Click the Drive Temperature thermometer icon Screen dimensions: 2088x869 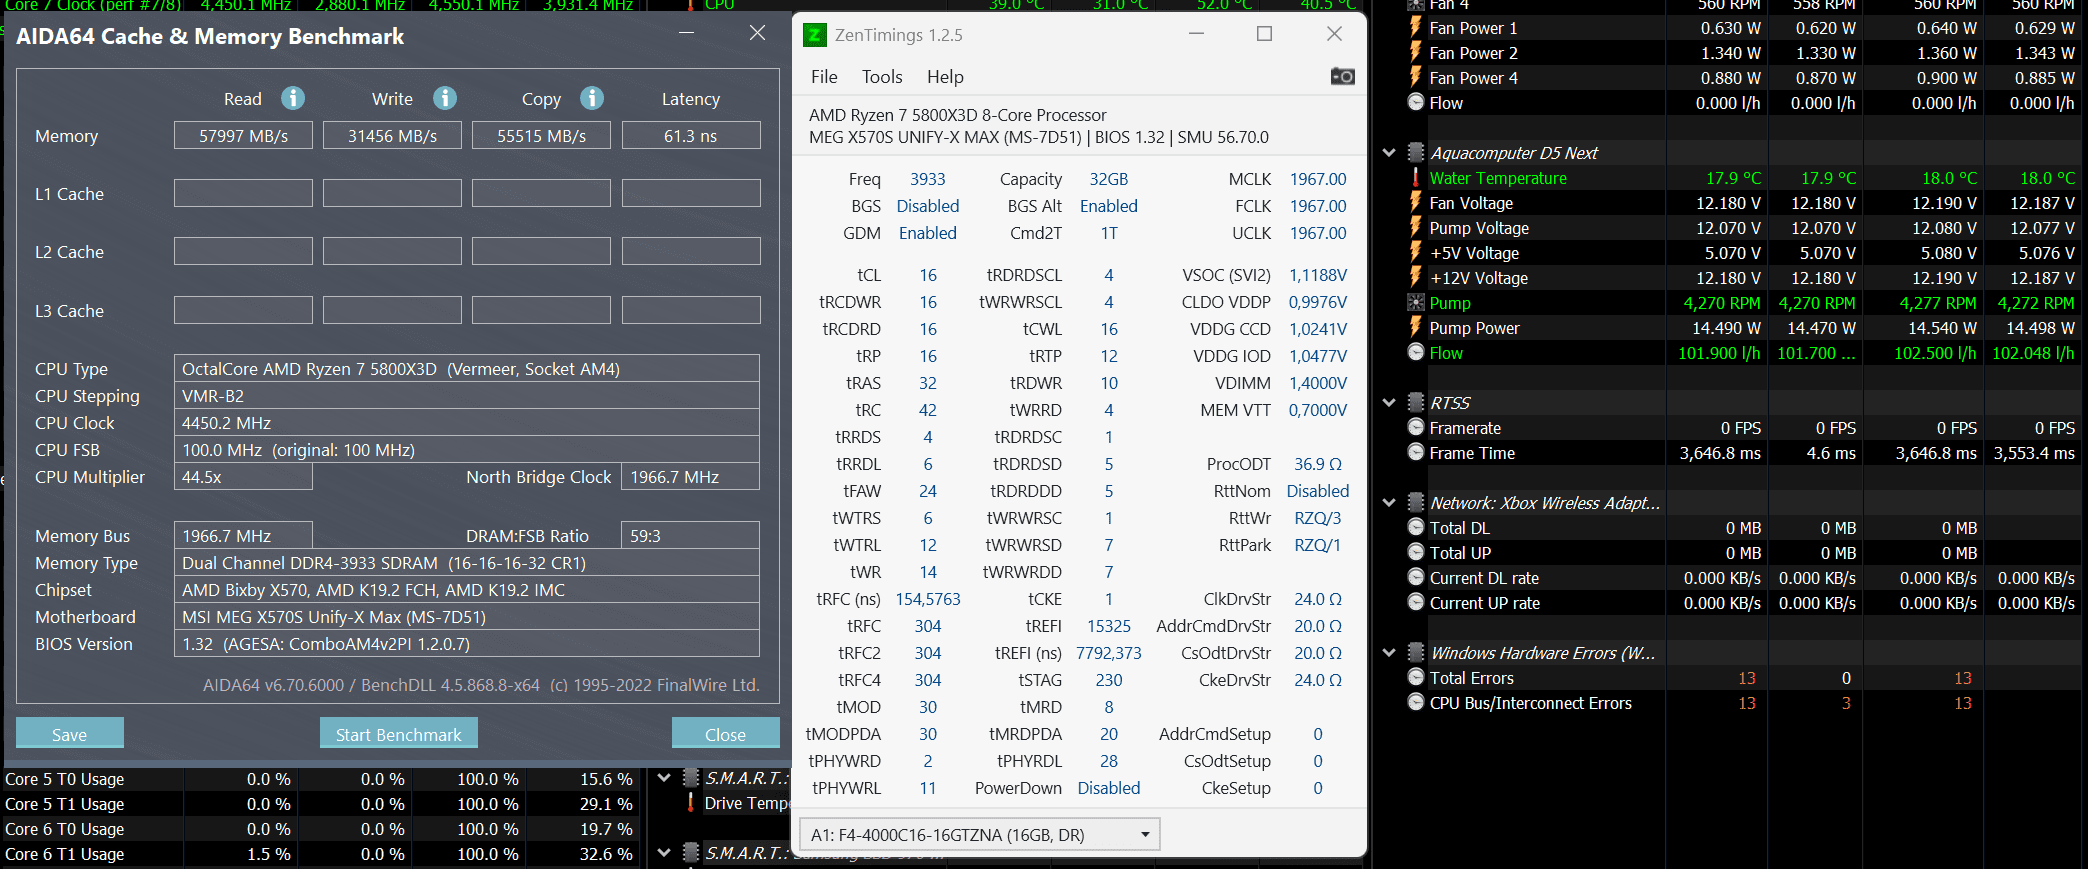point(690,803)
